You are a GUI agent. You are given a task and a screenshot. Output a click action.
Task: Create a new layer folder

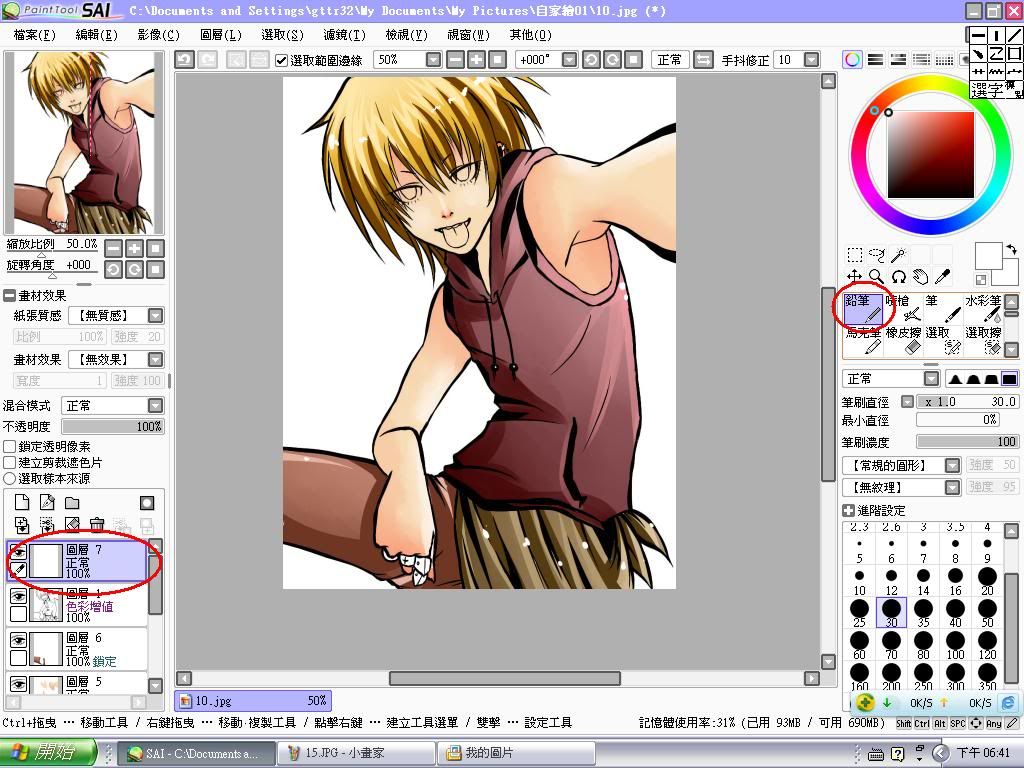[72, 502]
